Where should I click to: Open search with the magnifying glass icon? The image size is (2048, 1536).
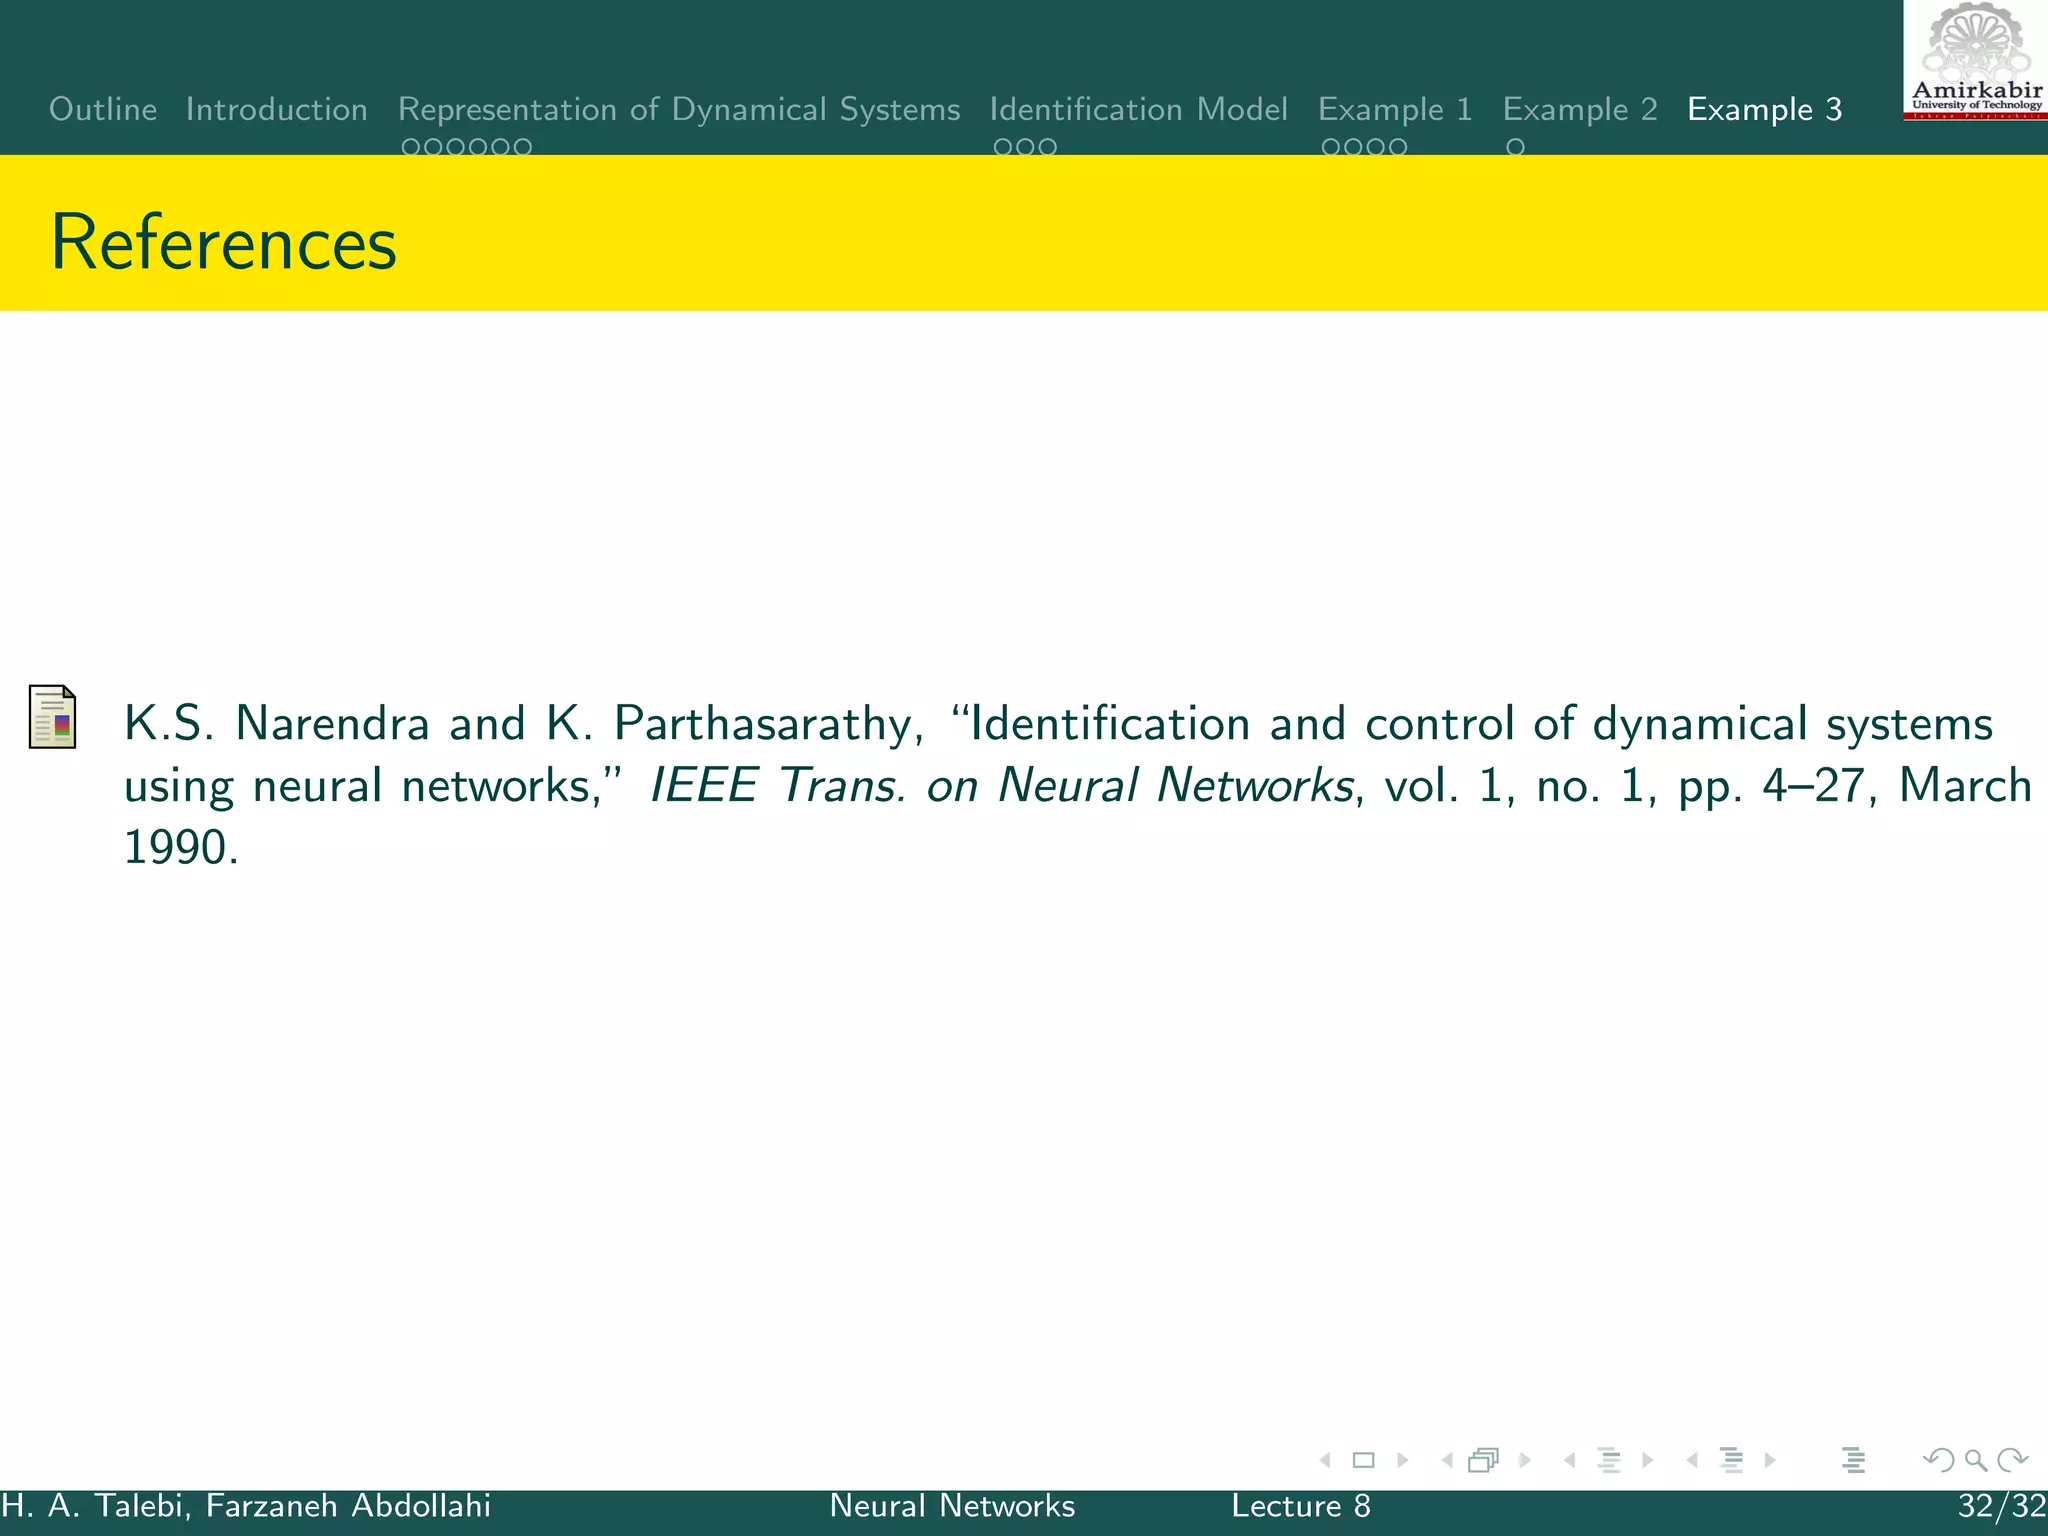(1976, 1460)
